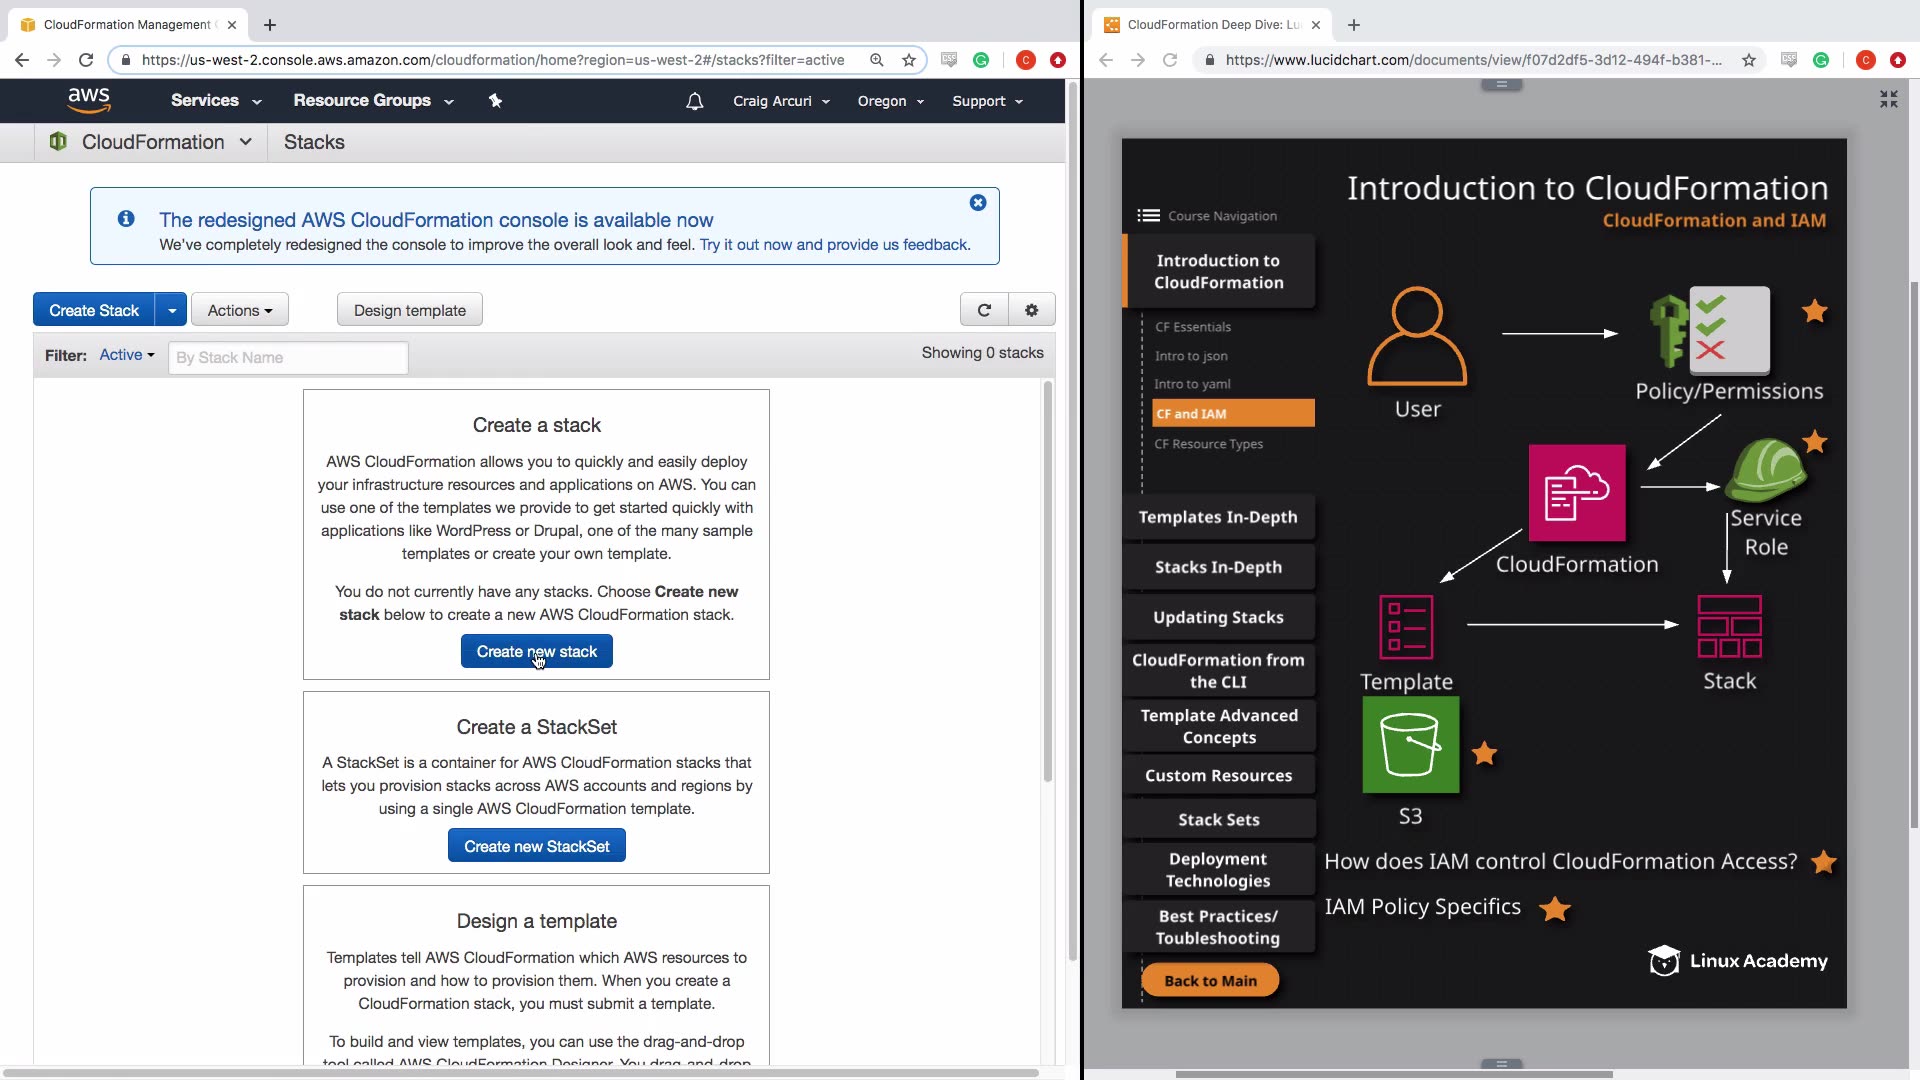The image size is (1920, 1080).
Task: Click the CloudFormation icon in diagram
Action: (x=1576, y=493)
